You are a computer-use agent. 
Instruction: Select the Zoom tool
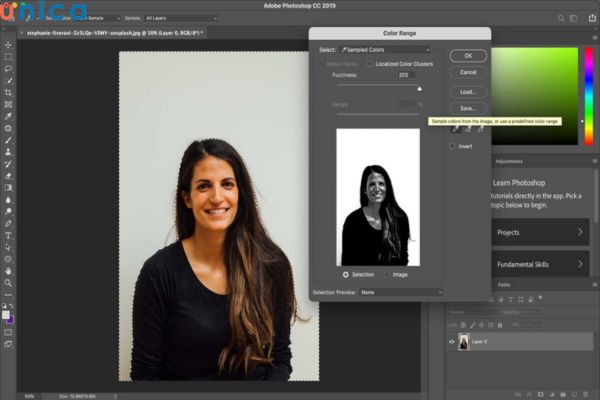[8, 283]
